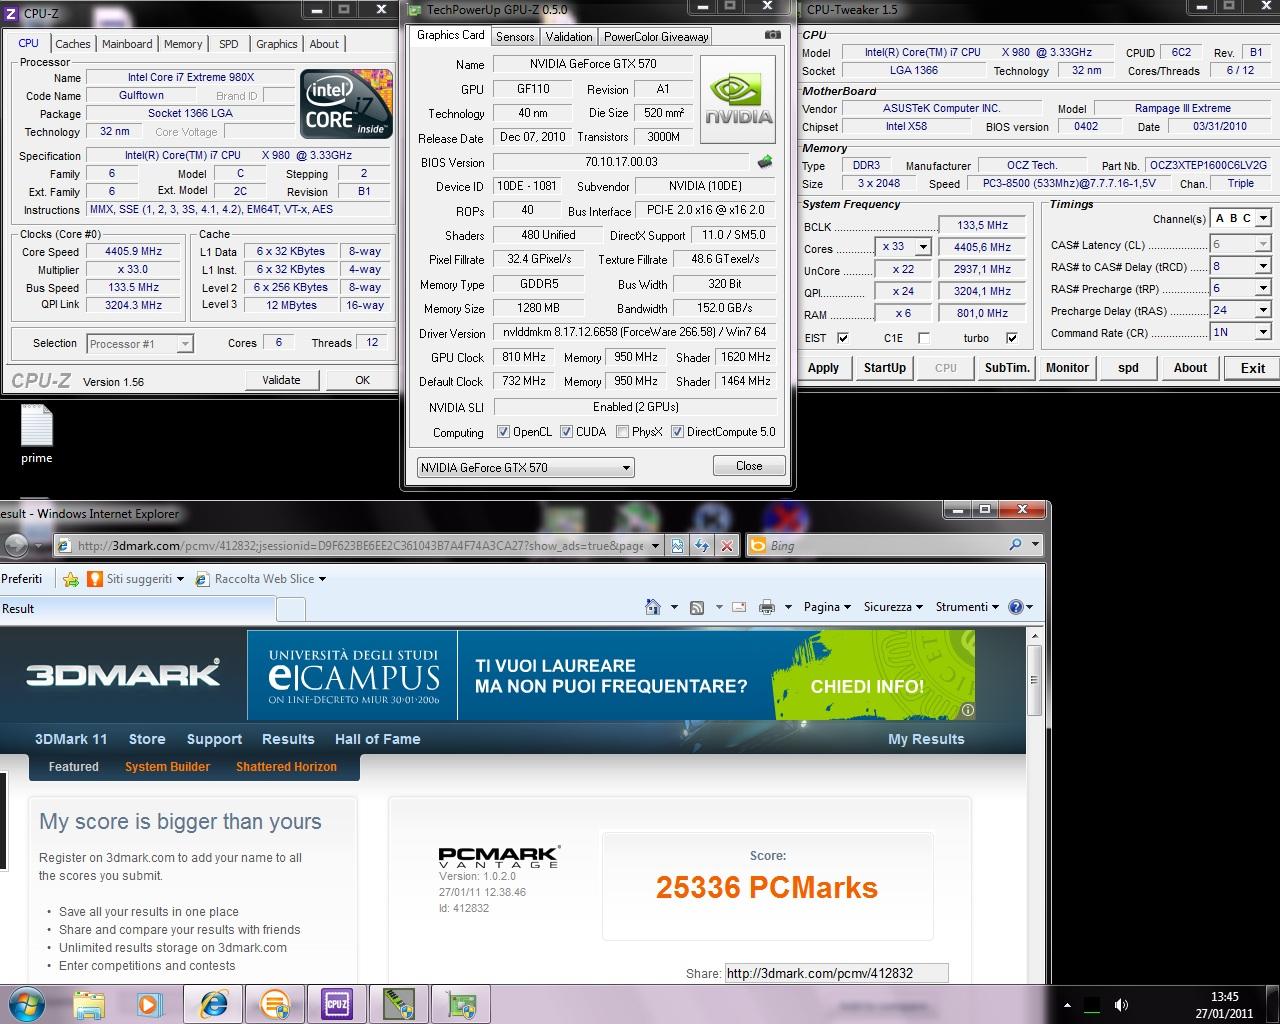The image size is (1280, 1024).
Task: Open the Pagina menu dropdown
Action: (x=827, y=607)
